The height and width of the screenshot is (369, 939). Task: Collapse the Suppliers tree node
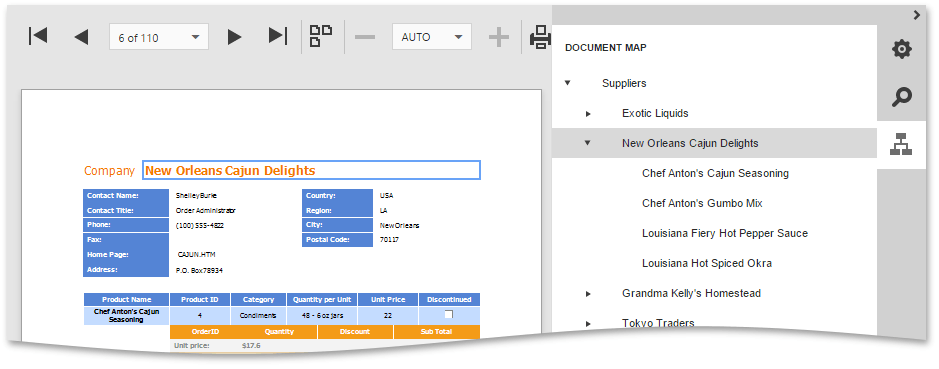(567, 83)
